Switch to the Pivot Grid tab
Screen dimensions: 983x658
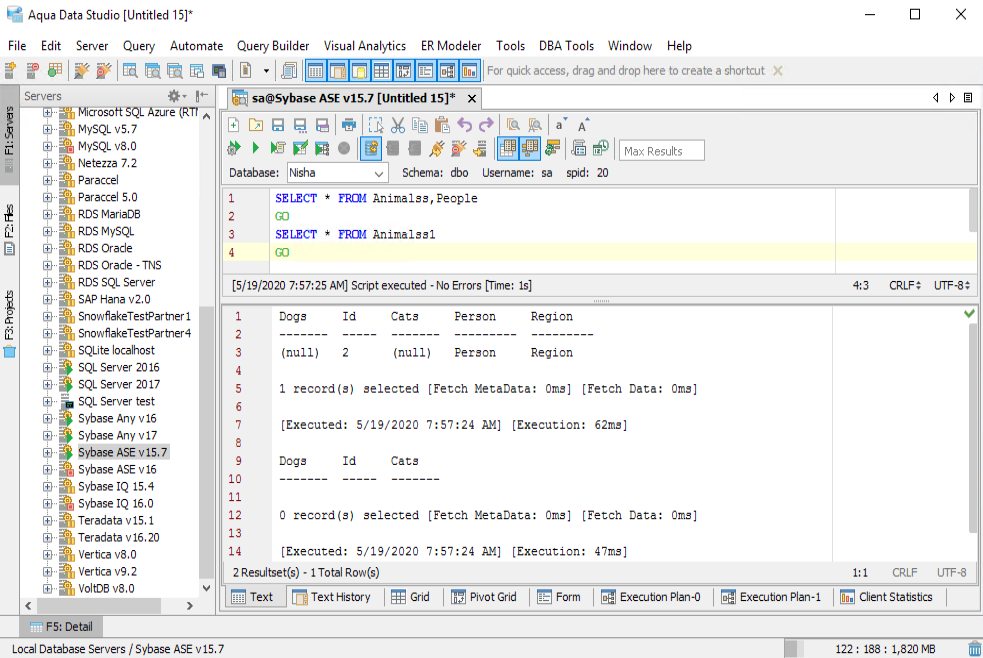[484, 597]
